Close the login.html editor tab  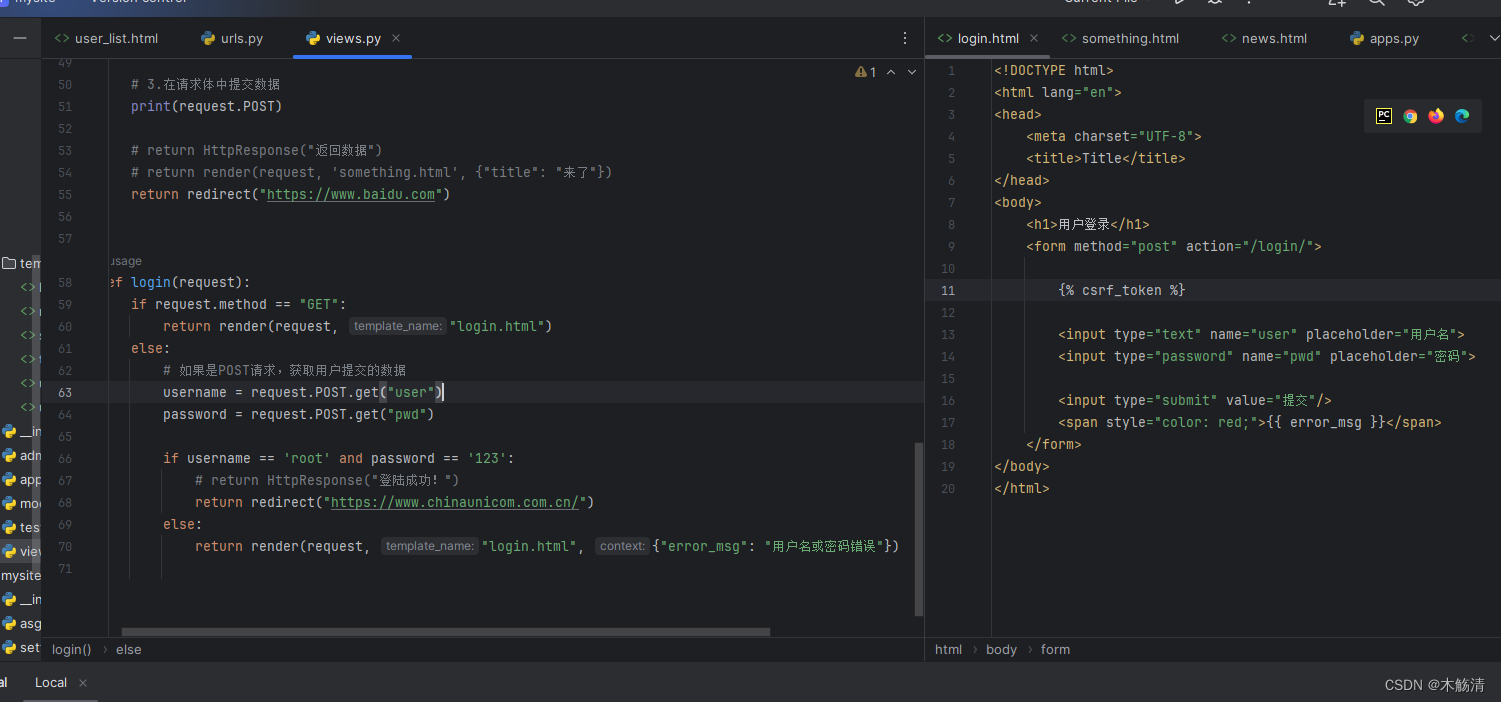point(1034,38)
